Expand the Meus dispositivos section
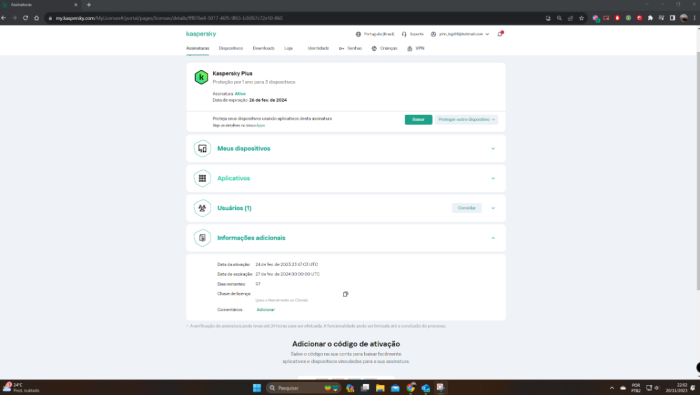Screen dimensions: 700x395 click(493, 149)
